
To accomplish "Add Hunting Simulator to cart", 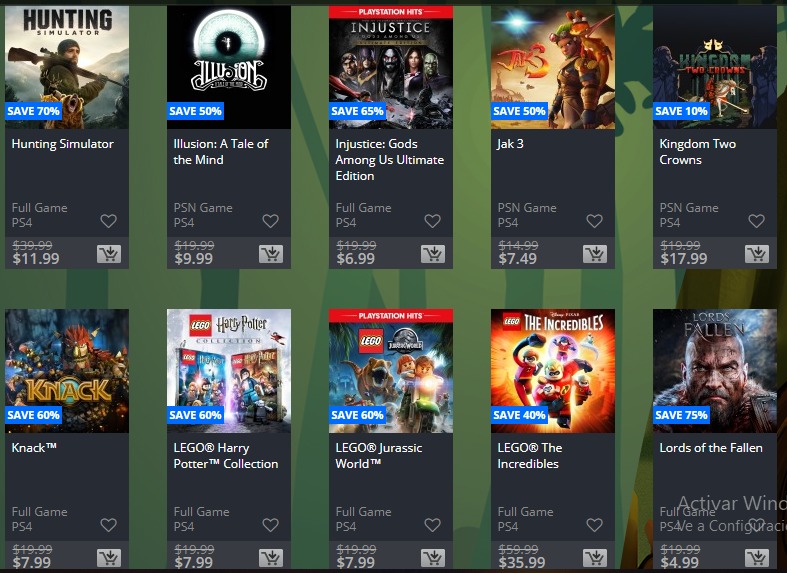I will pos(109,254).
